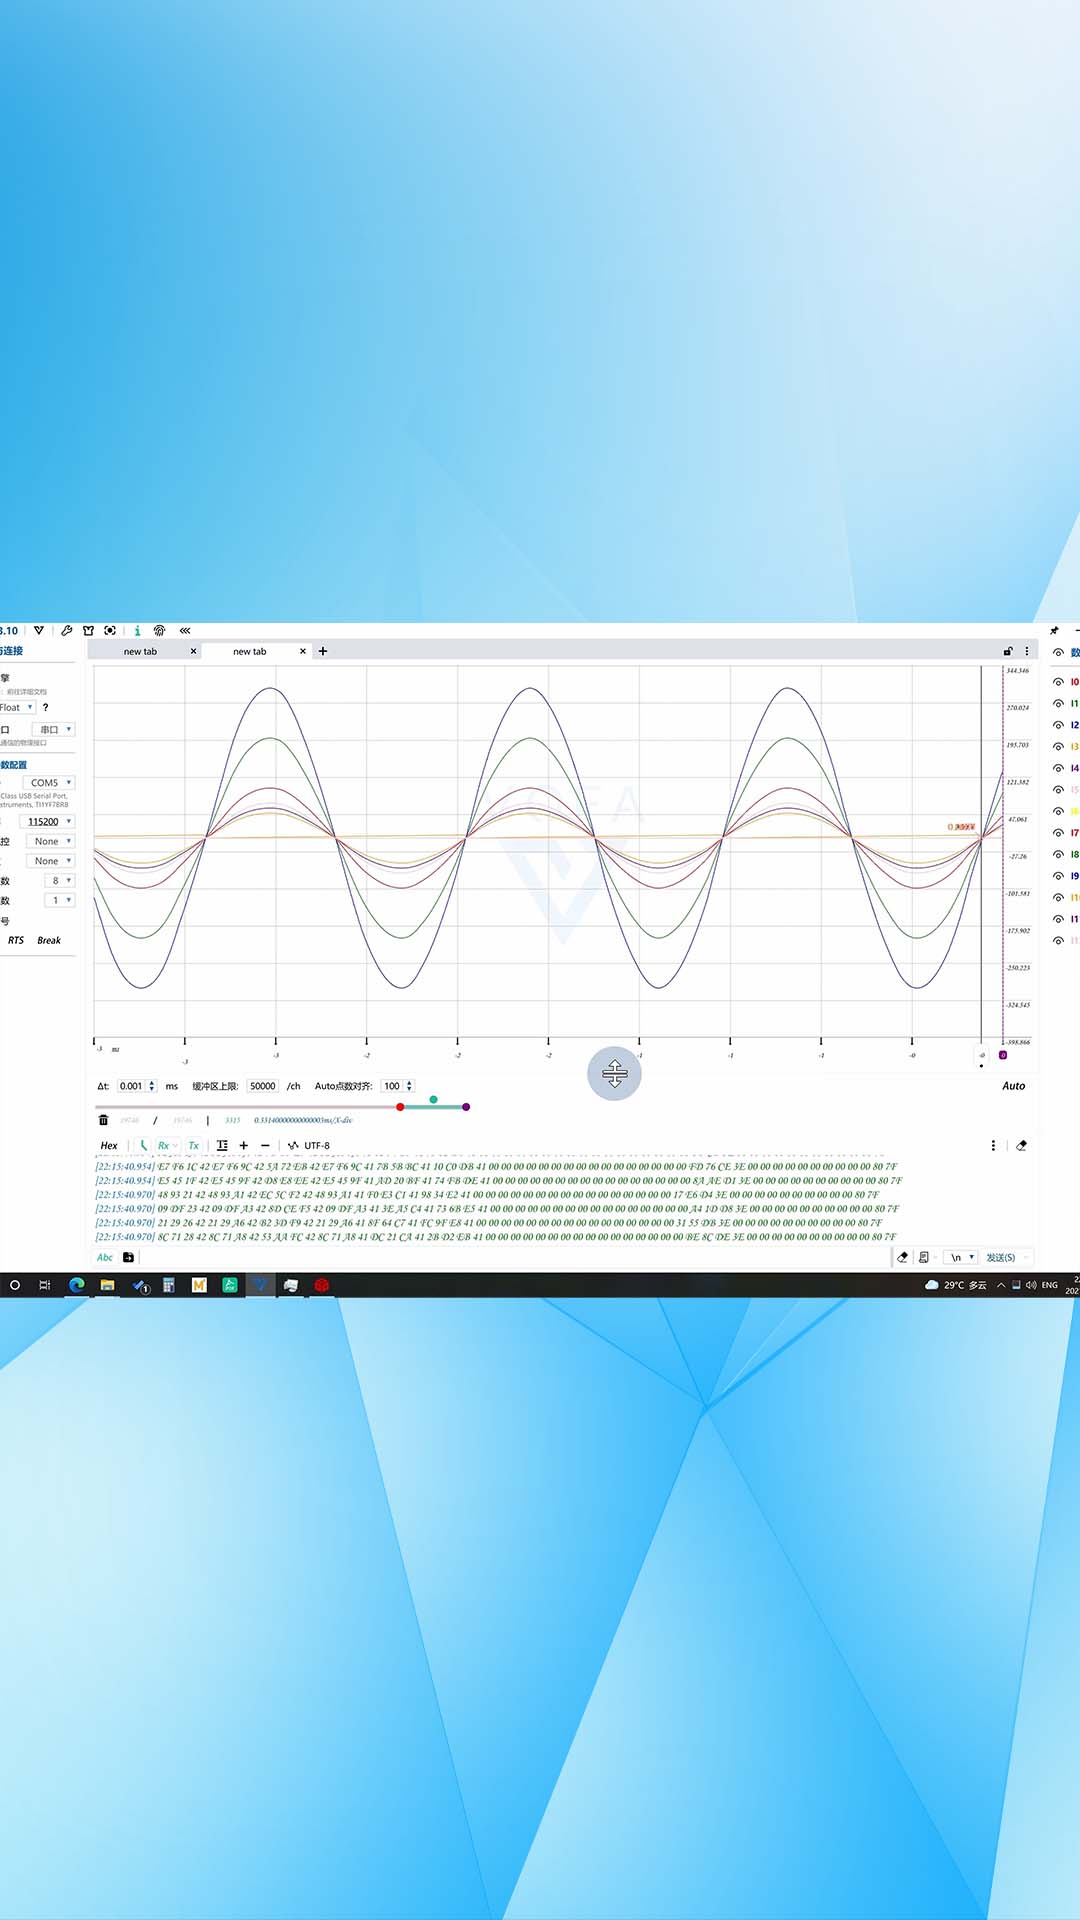Image resolution: width=1080 pixels, height=1920 pixels.
Task: Expand the 115200 baud rate dropdown
Action: 49,822
